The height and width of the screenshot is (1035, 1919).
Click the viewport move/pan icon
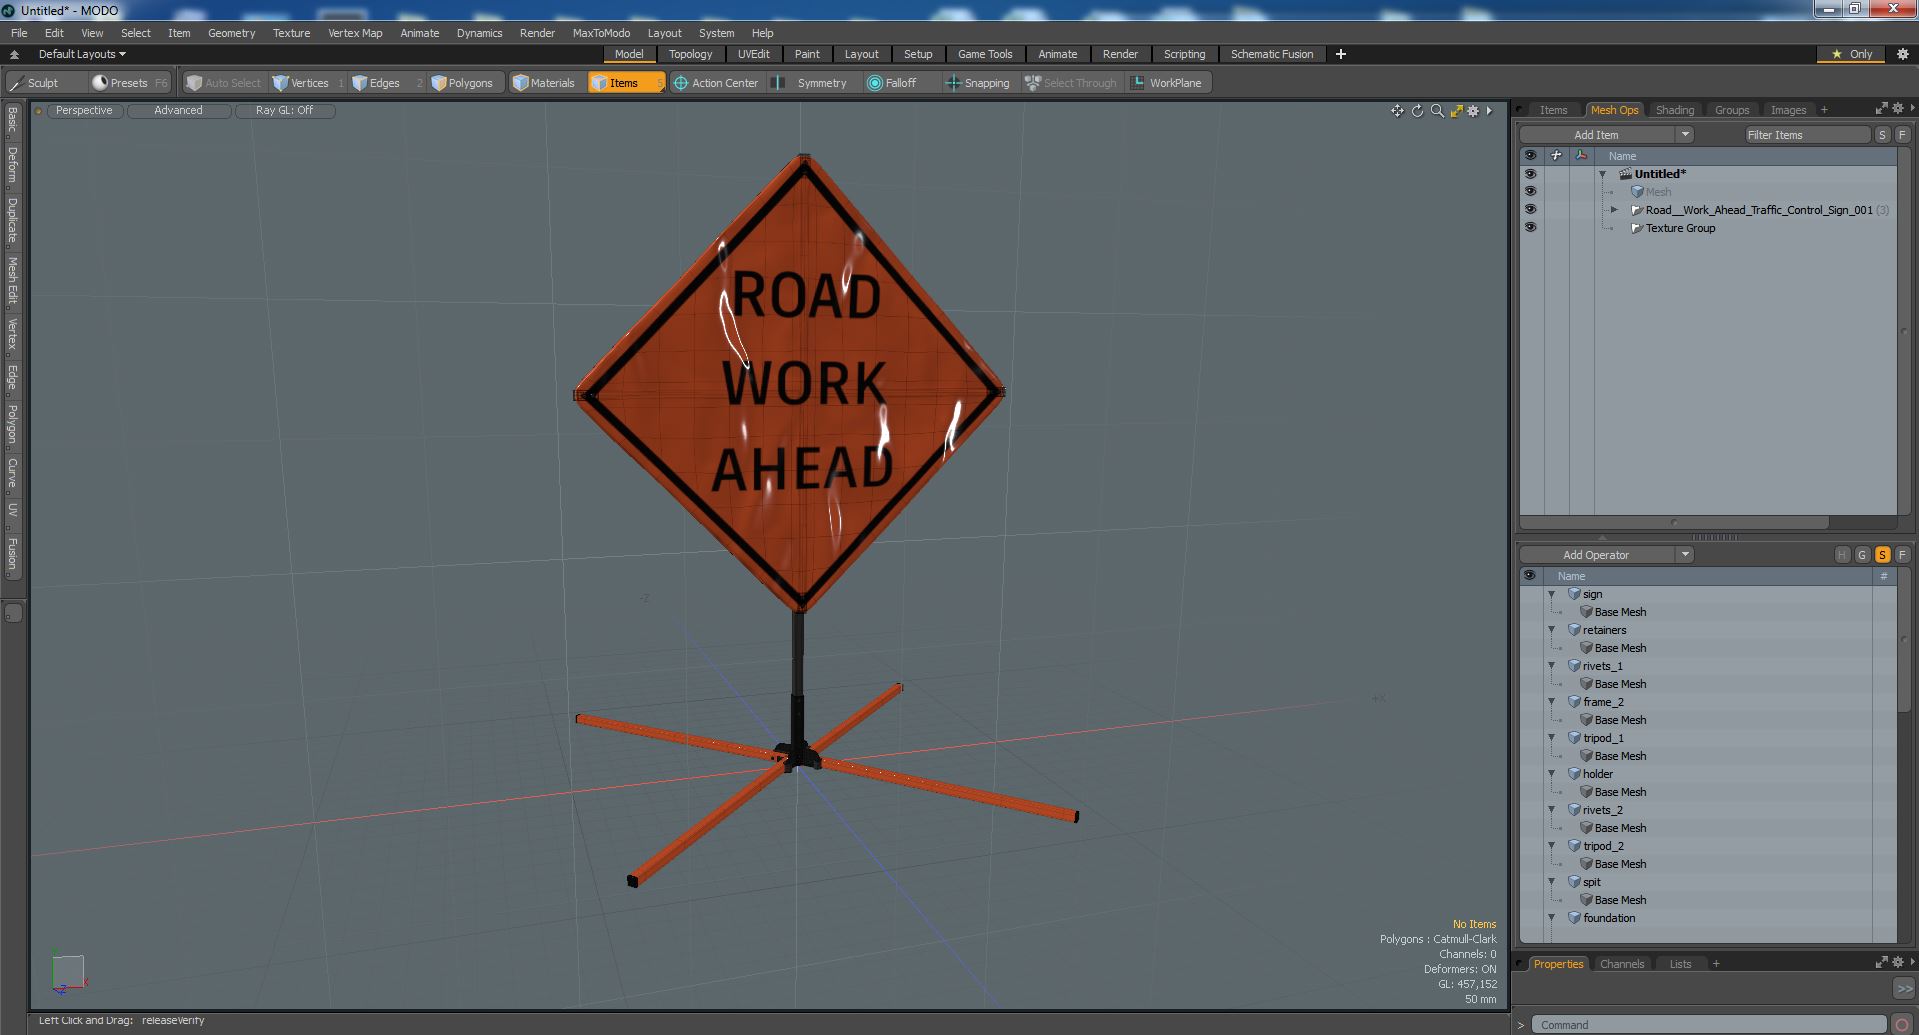pyautogui.click(x=1397, y=111)
